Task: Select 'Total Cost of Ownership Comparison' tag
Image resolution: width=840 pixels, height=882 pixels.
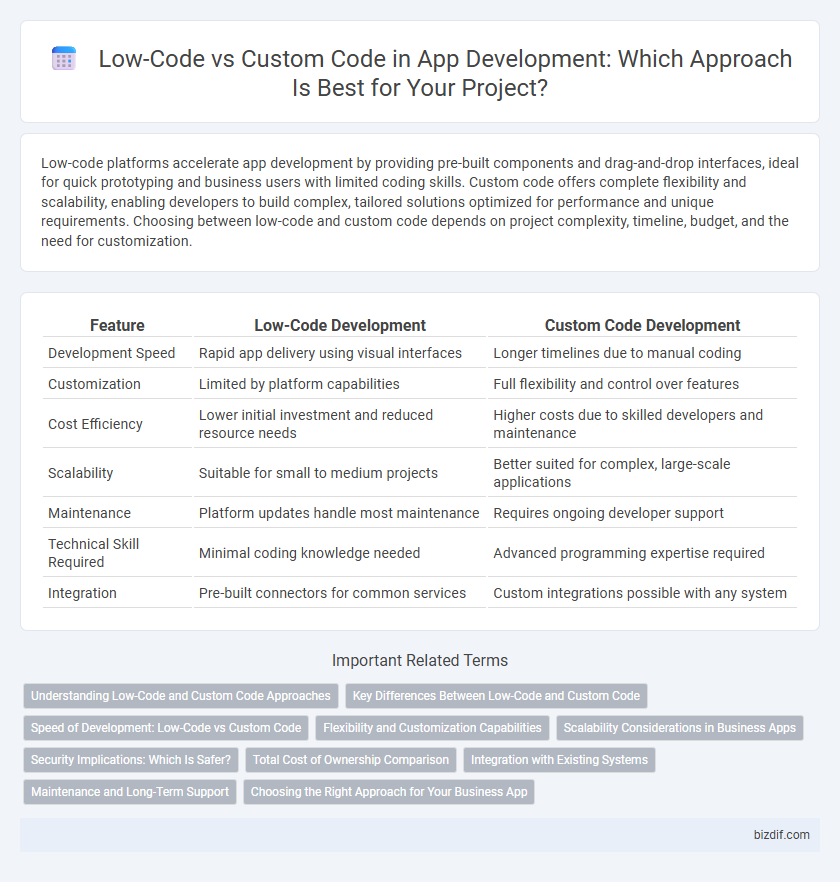Action: click(x=351, y=760)
